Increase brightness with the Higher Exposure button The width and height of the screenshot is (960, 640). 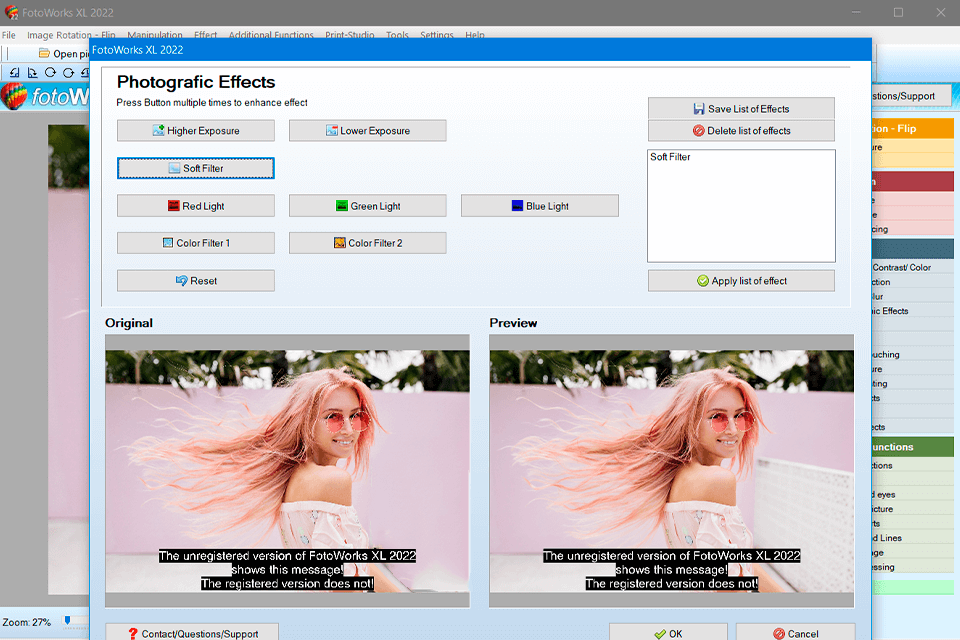coord(196,130)
